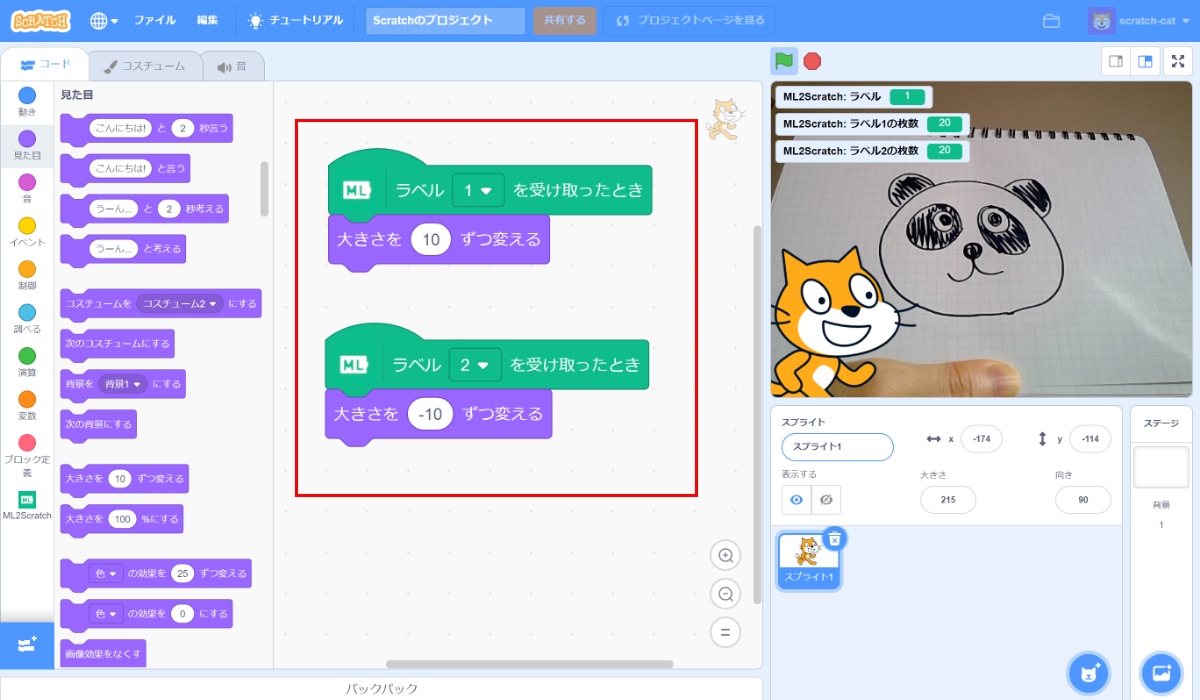The width and height of the screenshot is (1200, 700).
Task: Click the Add Extension icon at bottom left
Action: click(26, 646)
